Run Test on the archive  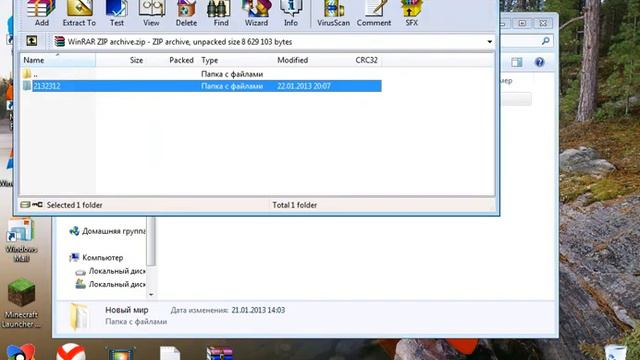pos(116,14)
